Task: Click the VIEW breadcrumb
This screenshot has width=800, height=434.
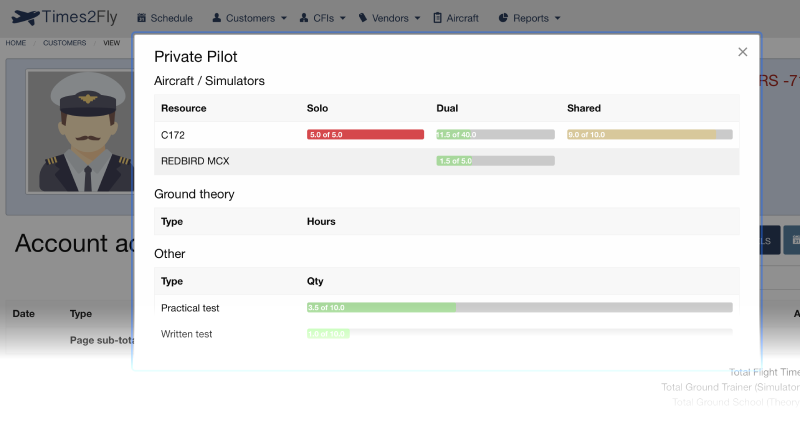Action: pos(112,43)
